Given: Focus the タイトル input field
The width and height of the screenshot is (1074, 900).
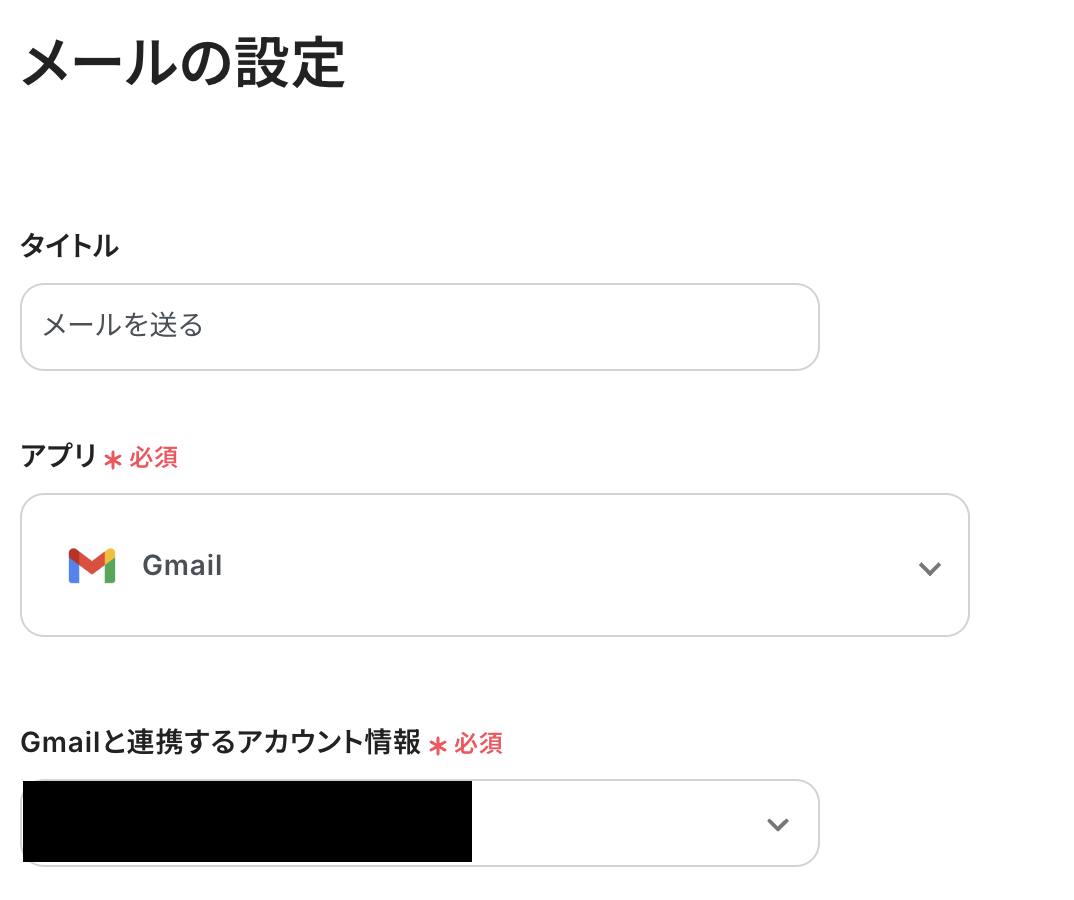Looking at the screenshot, I should coord(420,327).
